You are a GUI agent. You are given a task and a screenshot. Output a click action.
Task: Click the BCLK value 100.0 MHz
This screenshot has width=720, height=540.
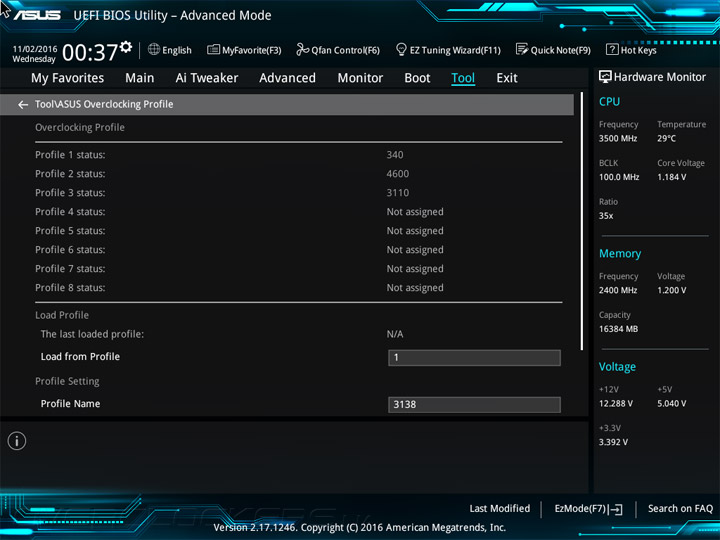[619, 177]
